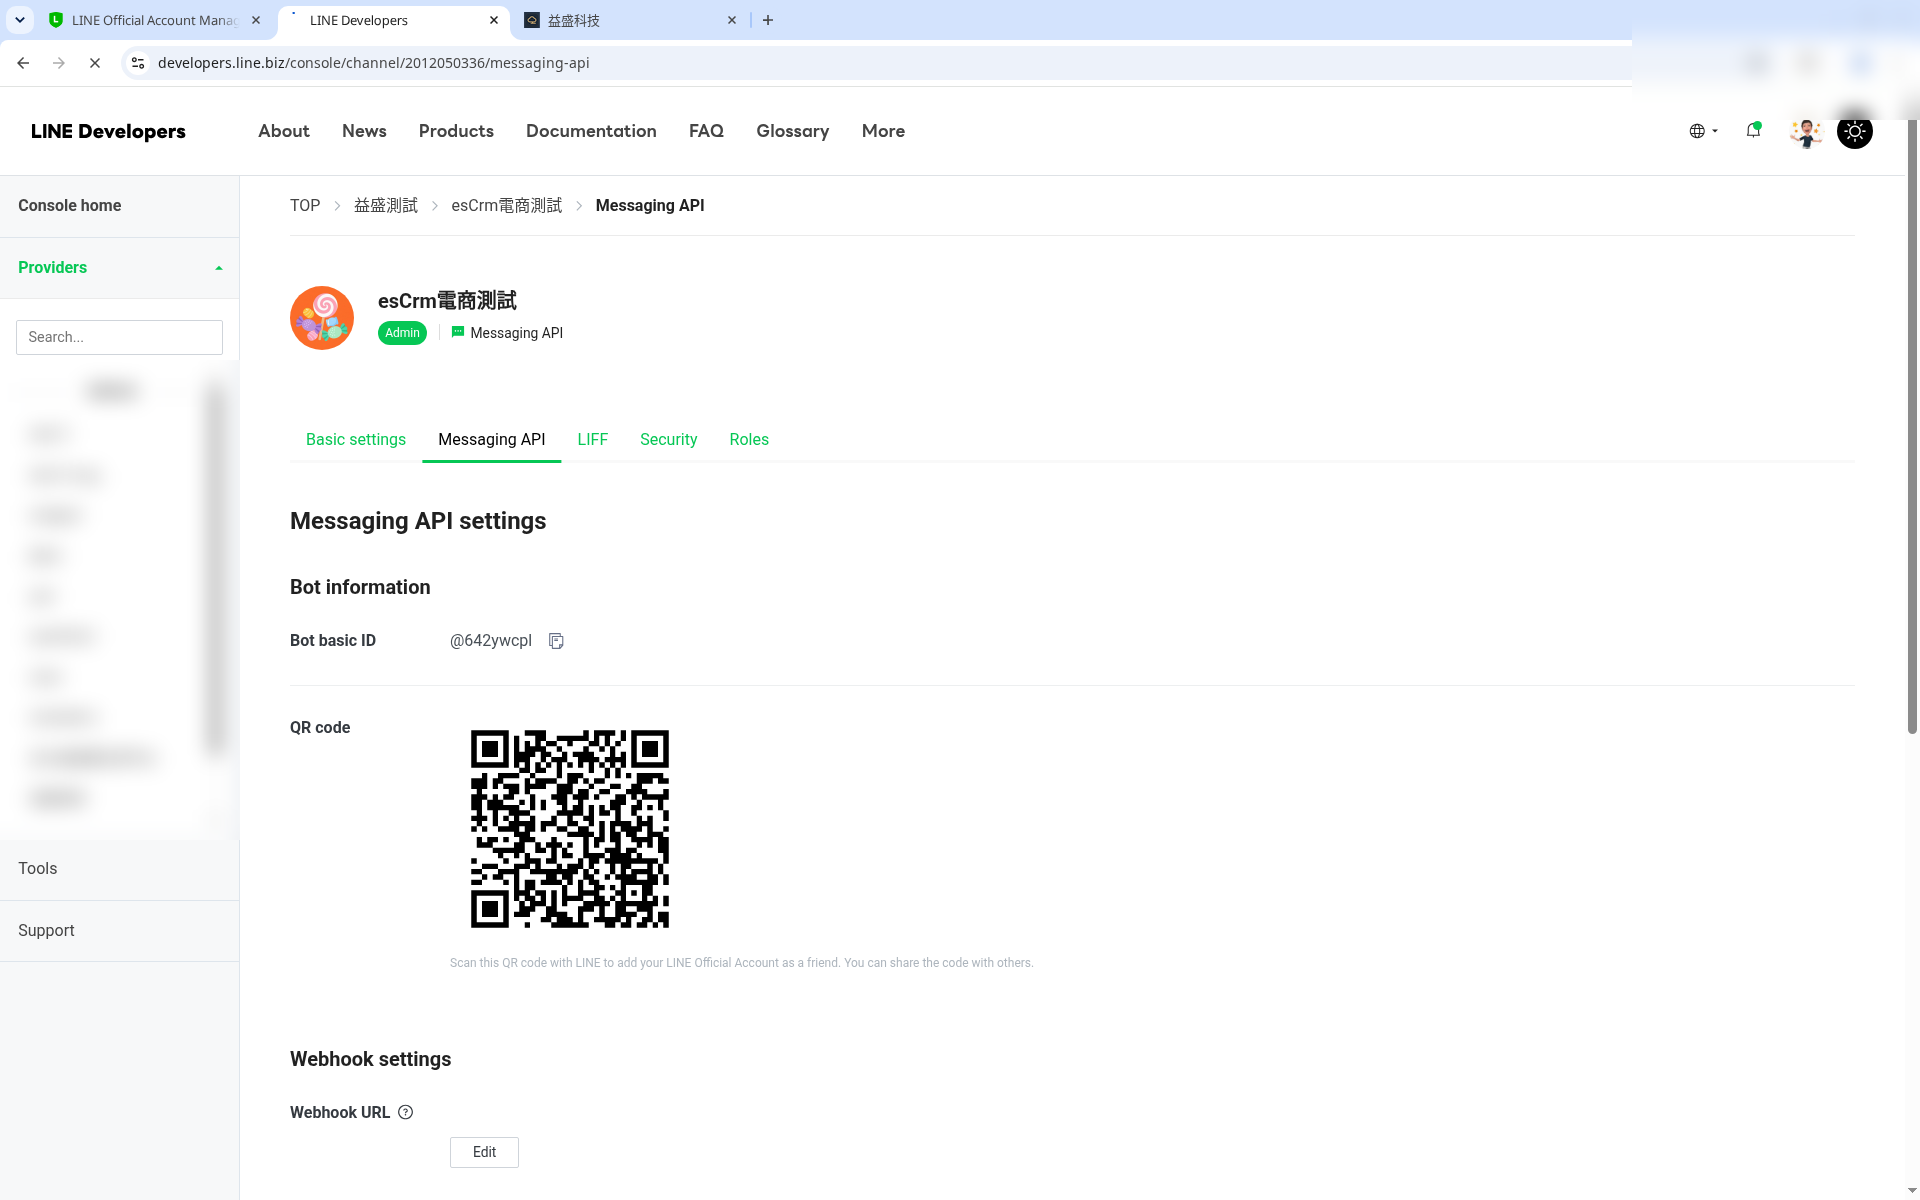Click browser back arrow
This screenshot has width=1920, height=1200.
[23, 63]
